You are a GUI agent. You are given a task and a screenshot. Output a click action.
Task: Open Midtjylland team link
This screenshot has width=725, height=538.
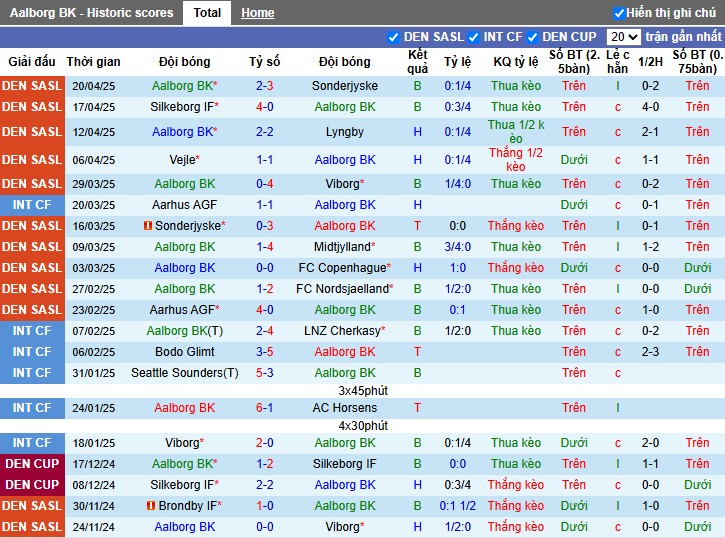344,247
